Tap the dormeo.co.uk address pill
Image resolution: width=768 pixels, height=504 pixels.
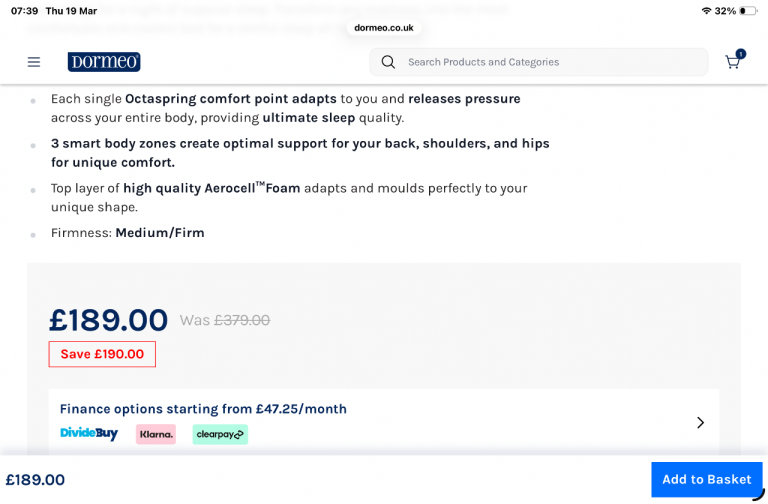(x=384, y=28)
